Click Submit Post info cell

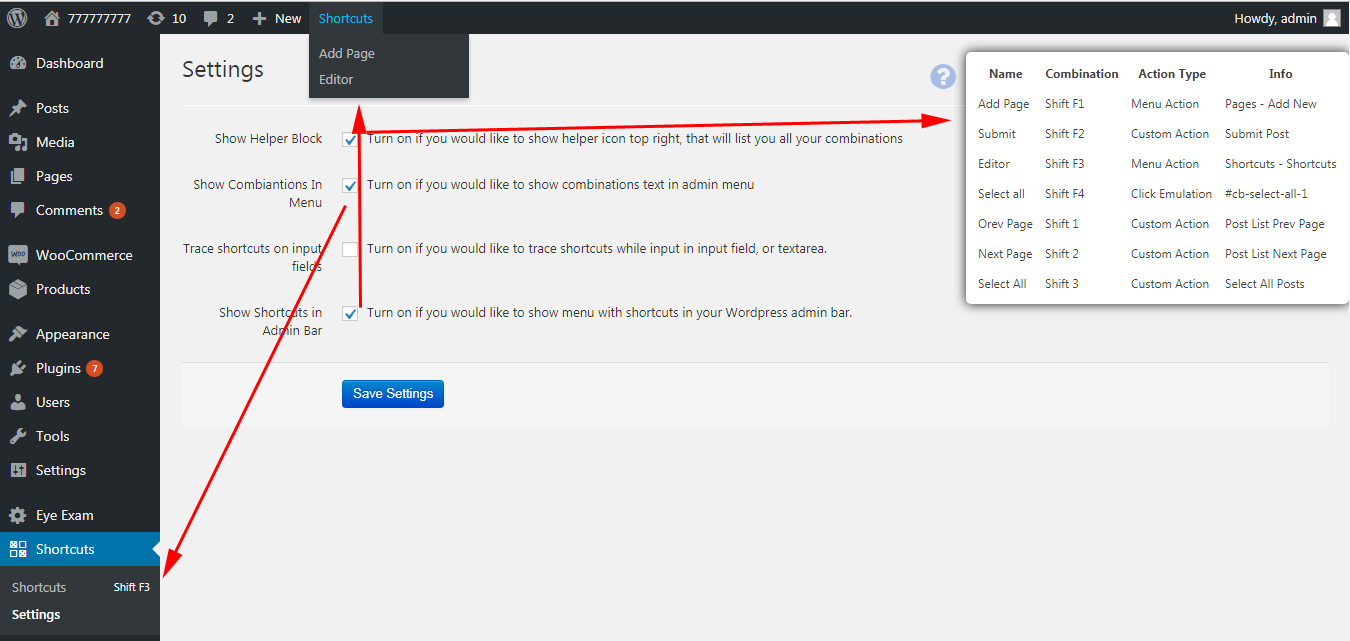pos(1257,134)
